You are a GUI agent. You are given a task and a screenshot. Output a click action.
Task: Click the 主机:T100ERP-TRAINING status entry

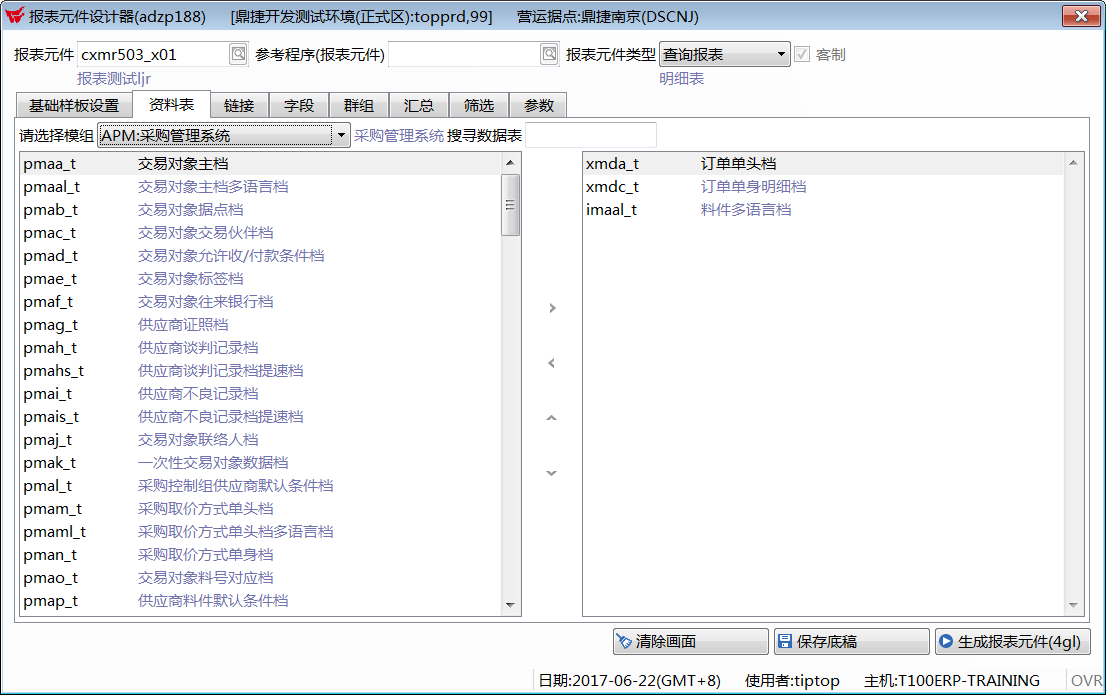point(952,680)
